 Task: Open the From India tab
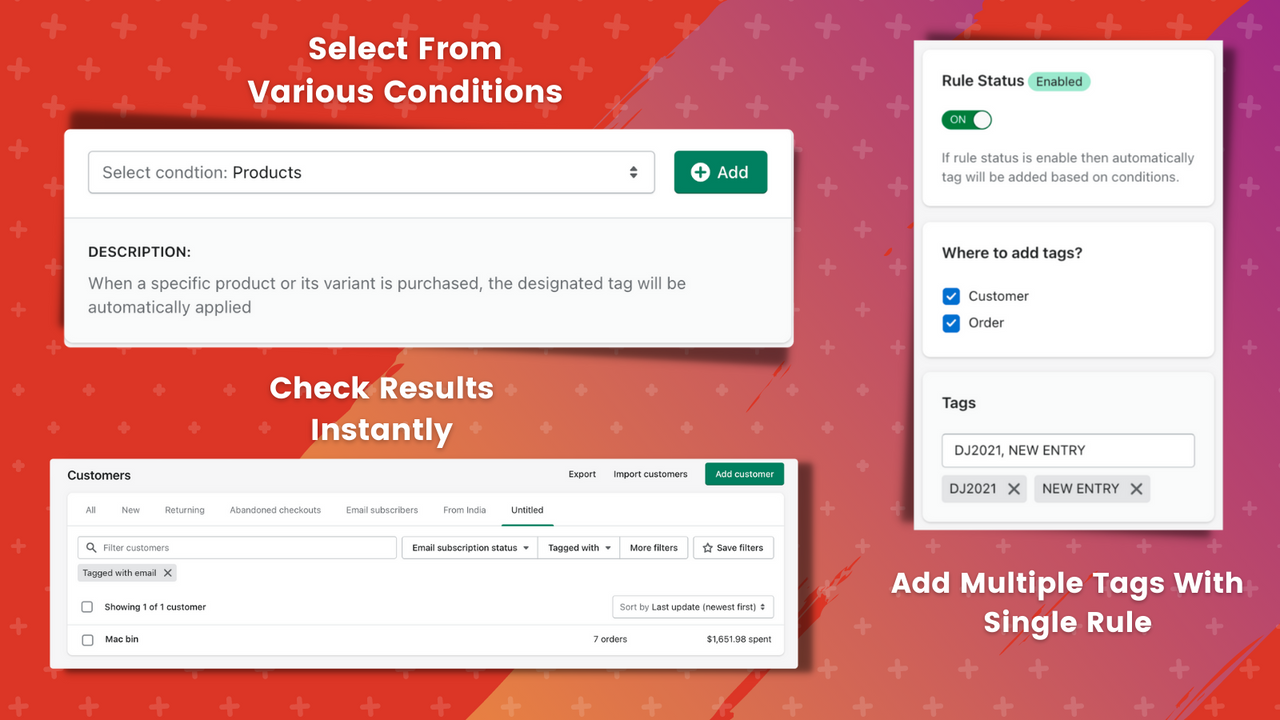pyautogui.click(x=465, y=510)
